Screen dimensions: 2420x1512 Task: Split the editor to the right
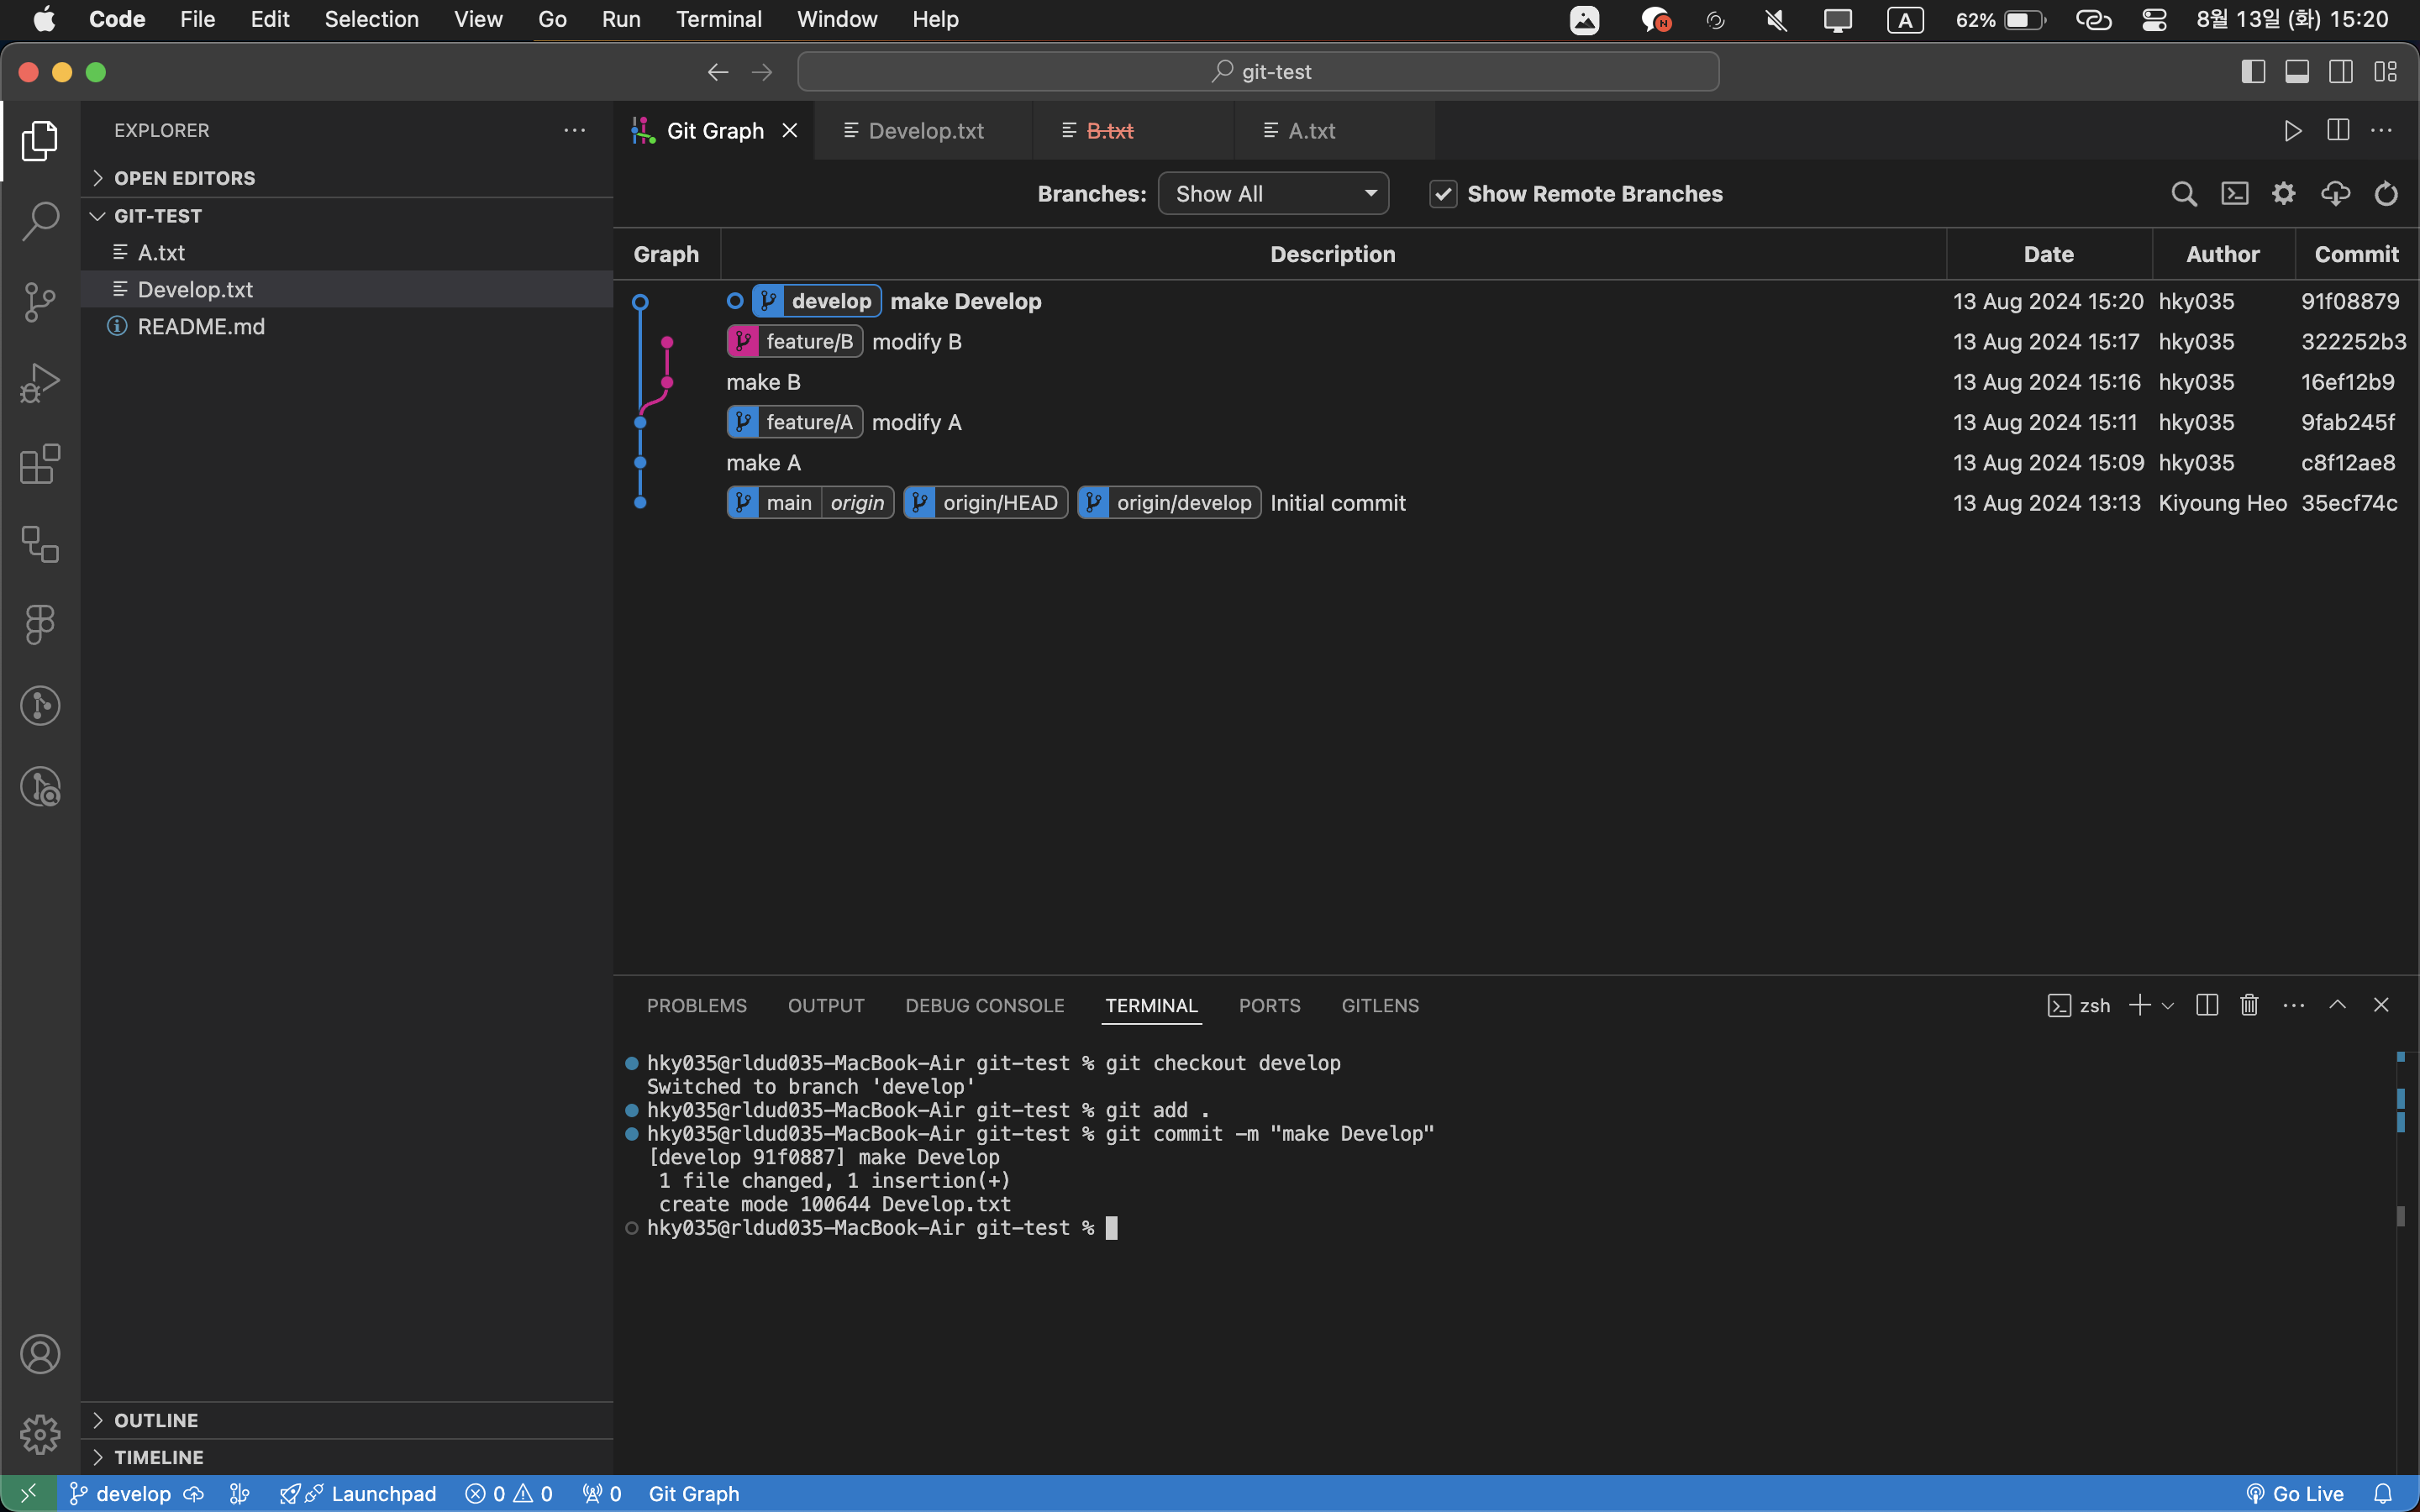point(2338,131)
